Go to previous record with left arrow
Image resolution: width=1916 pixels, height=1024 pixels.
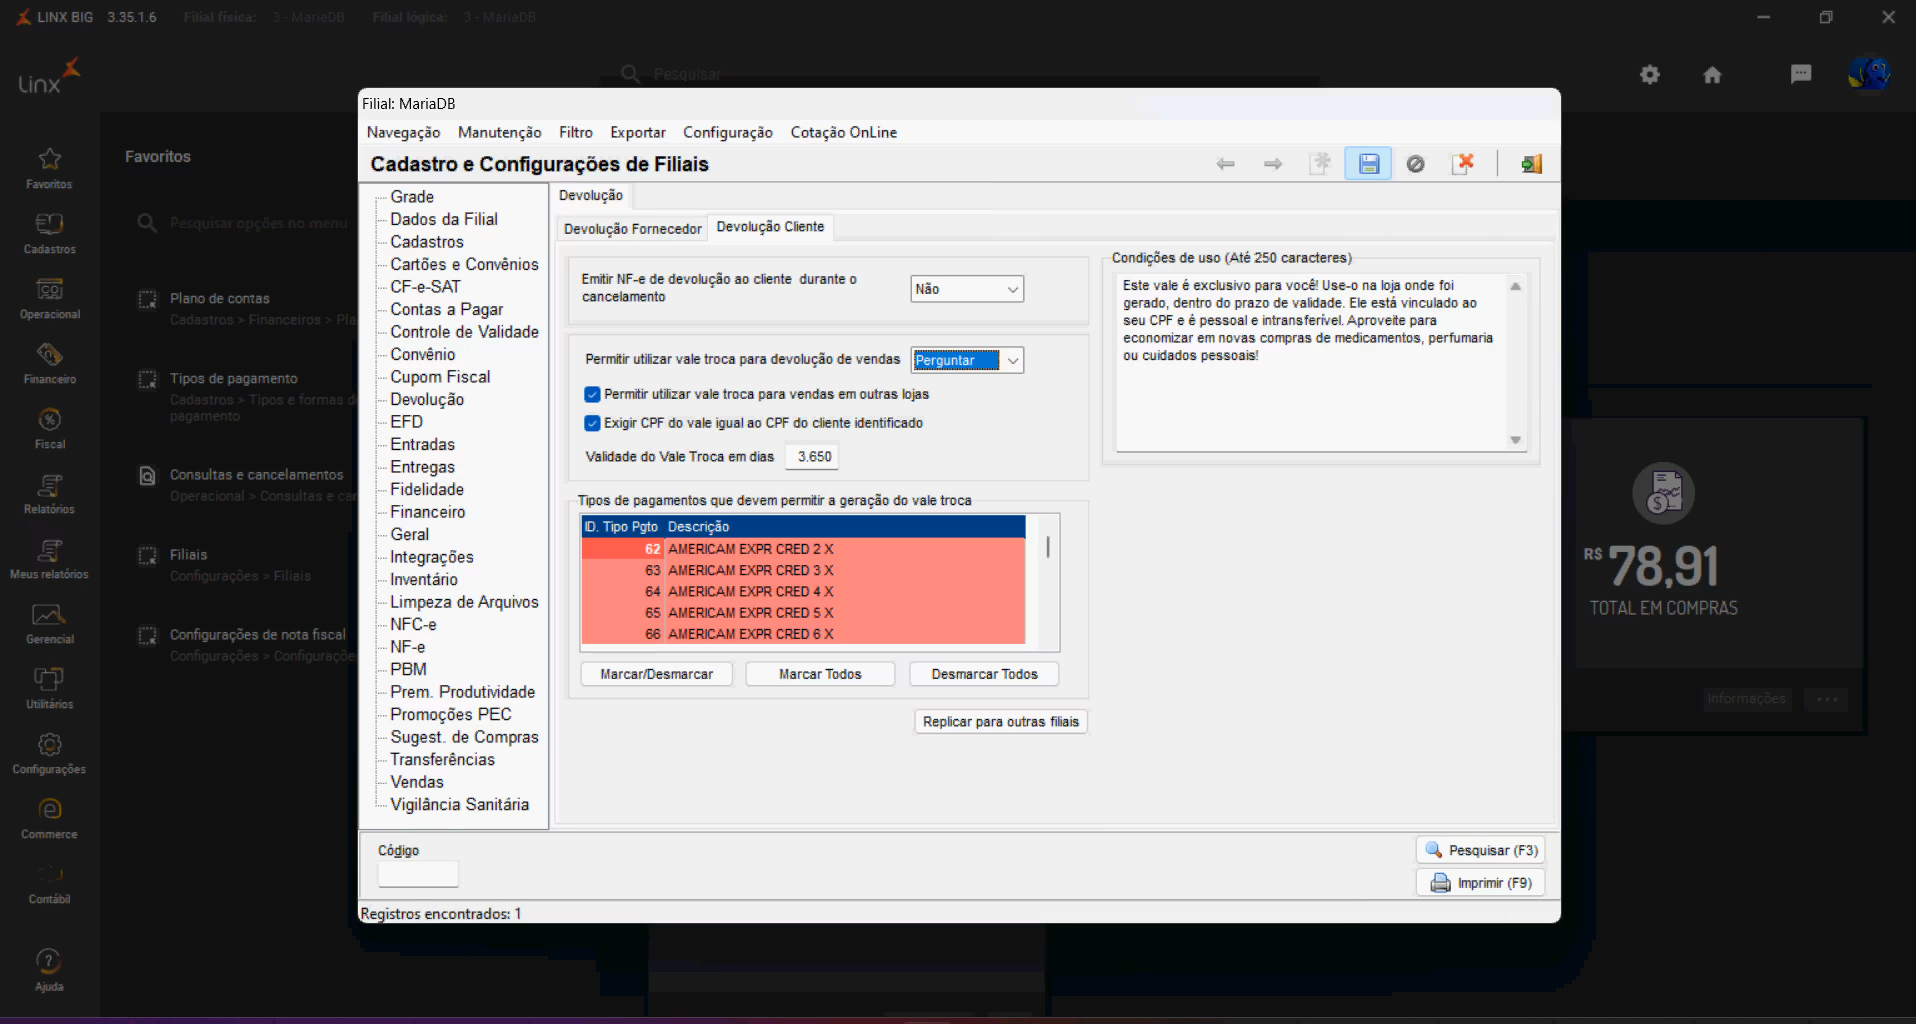(x=1225, y=164)
